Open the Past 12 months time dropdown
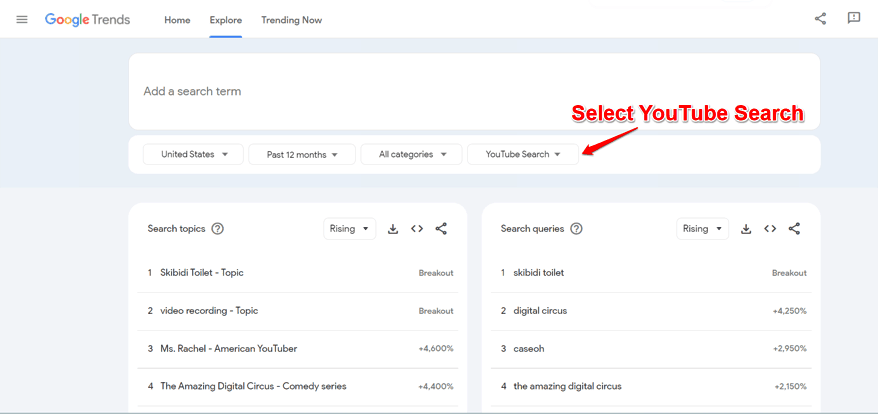 [x=302, y=154]
